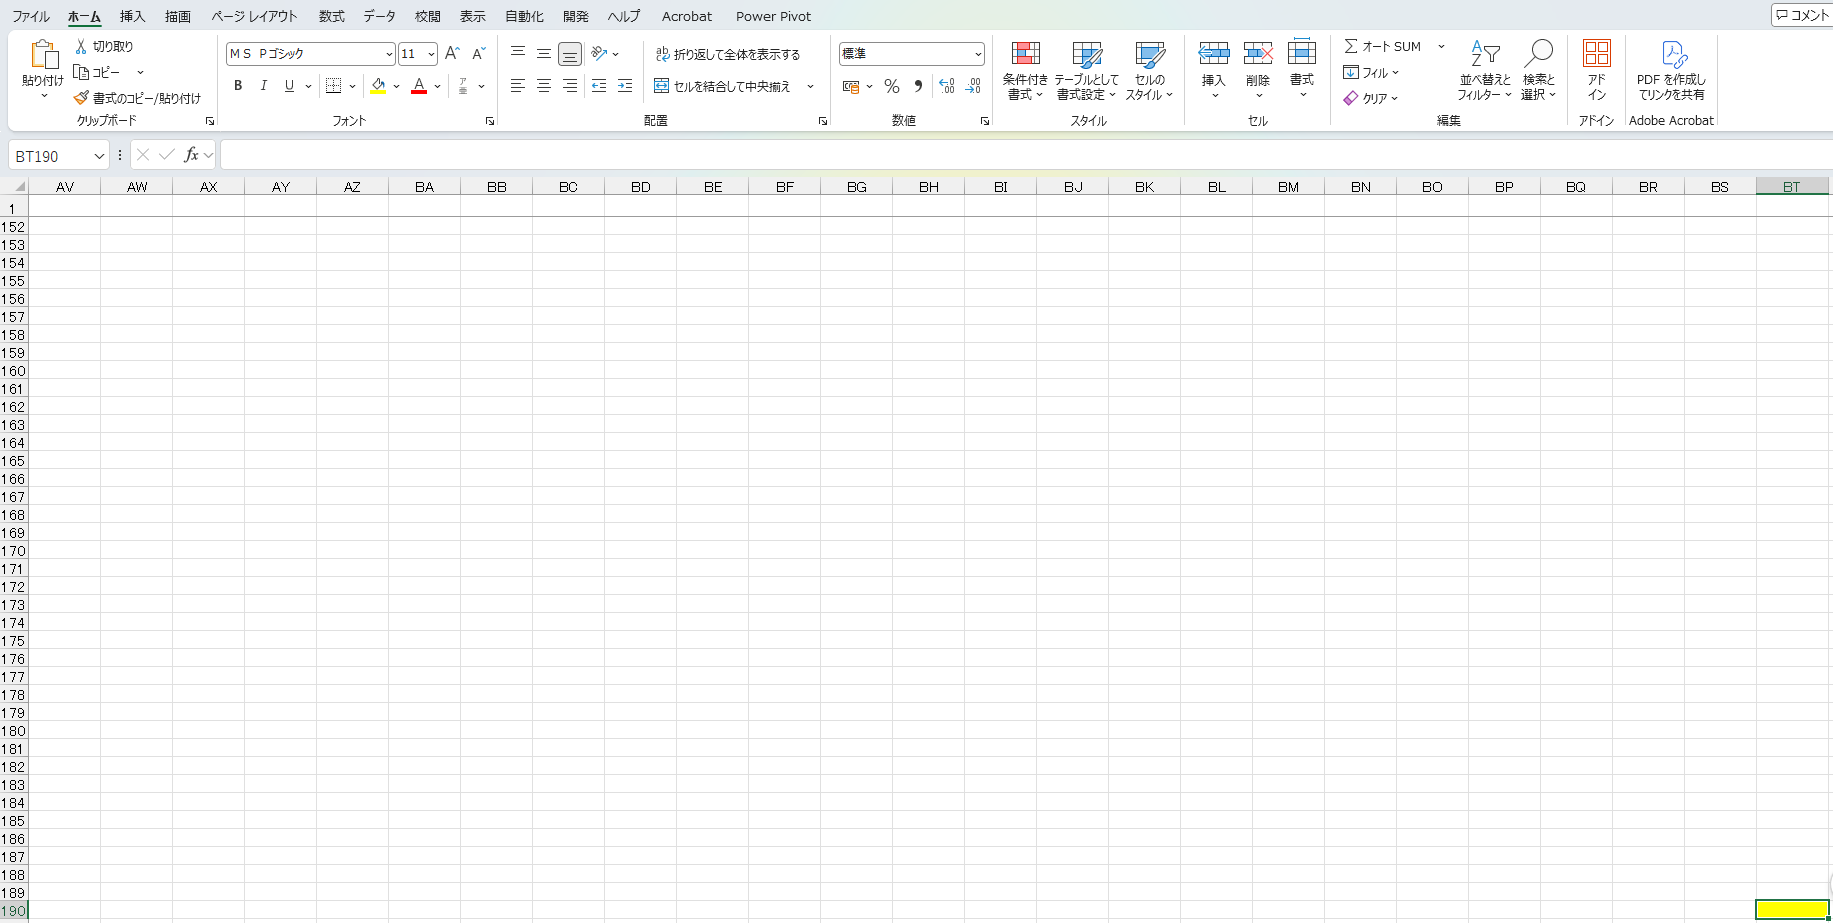
Task: Open Cell Styles (セルのスタイル) gallery
Action: pos(1149,70)
